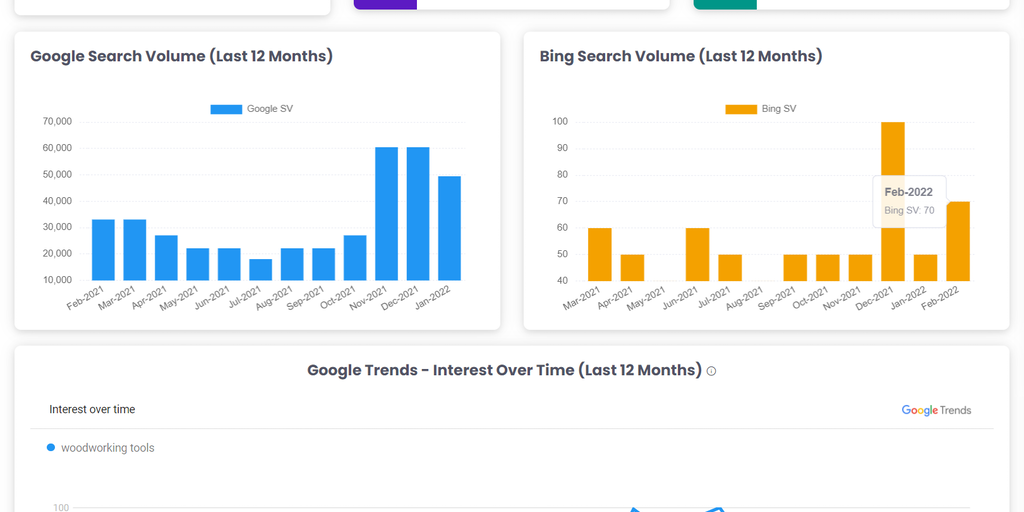Click the blue dot next to woodworking tools
The width and height of the screenshot is (1024, 512).
tap(51, 448)
